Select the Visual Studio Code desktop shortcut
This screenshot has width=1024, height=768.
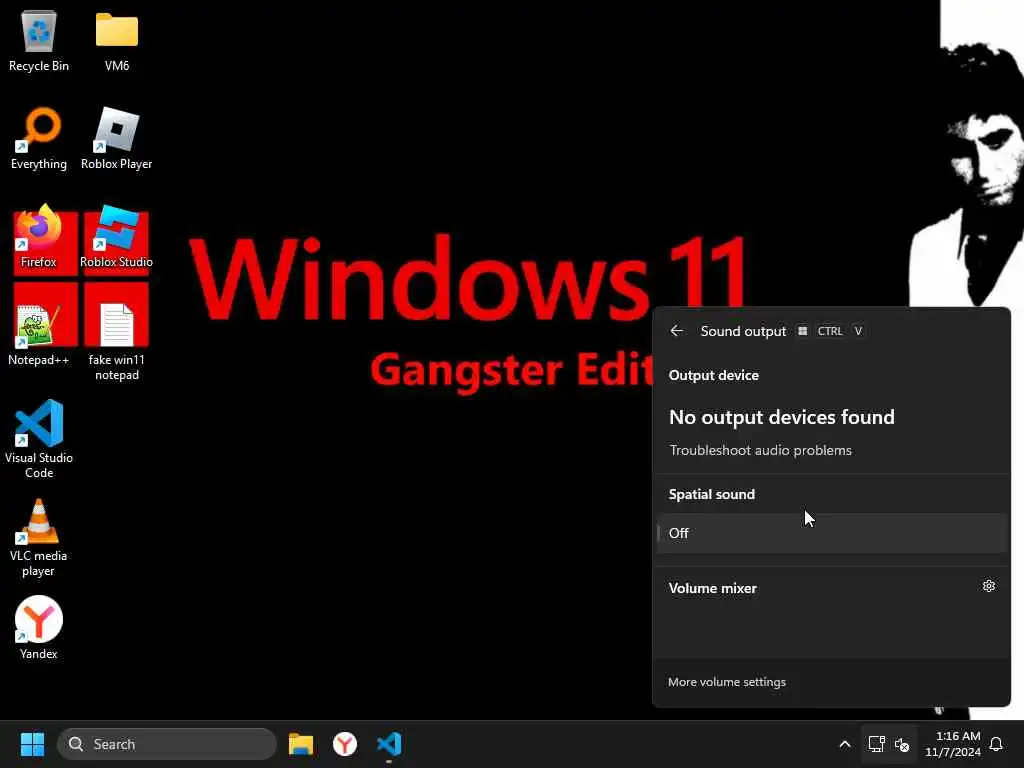39,439
